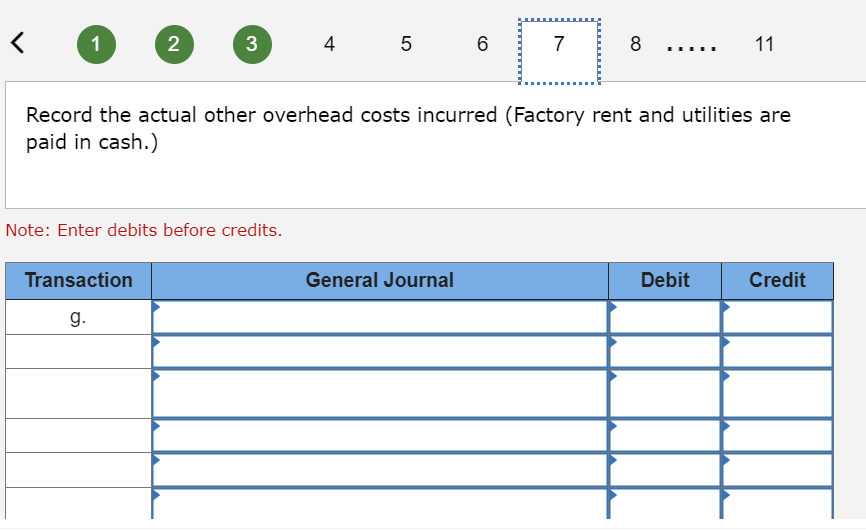Click the second row Credit field
866x531 pixels.
point(777,351)
